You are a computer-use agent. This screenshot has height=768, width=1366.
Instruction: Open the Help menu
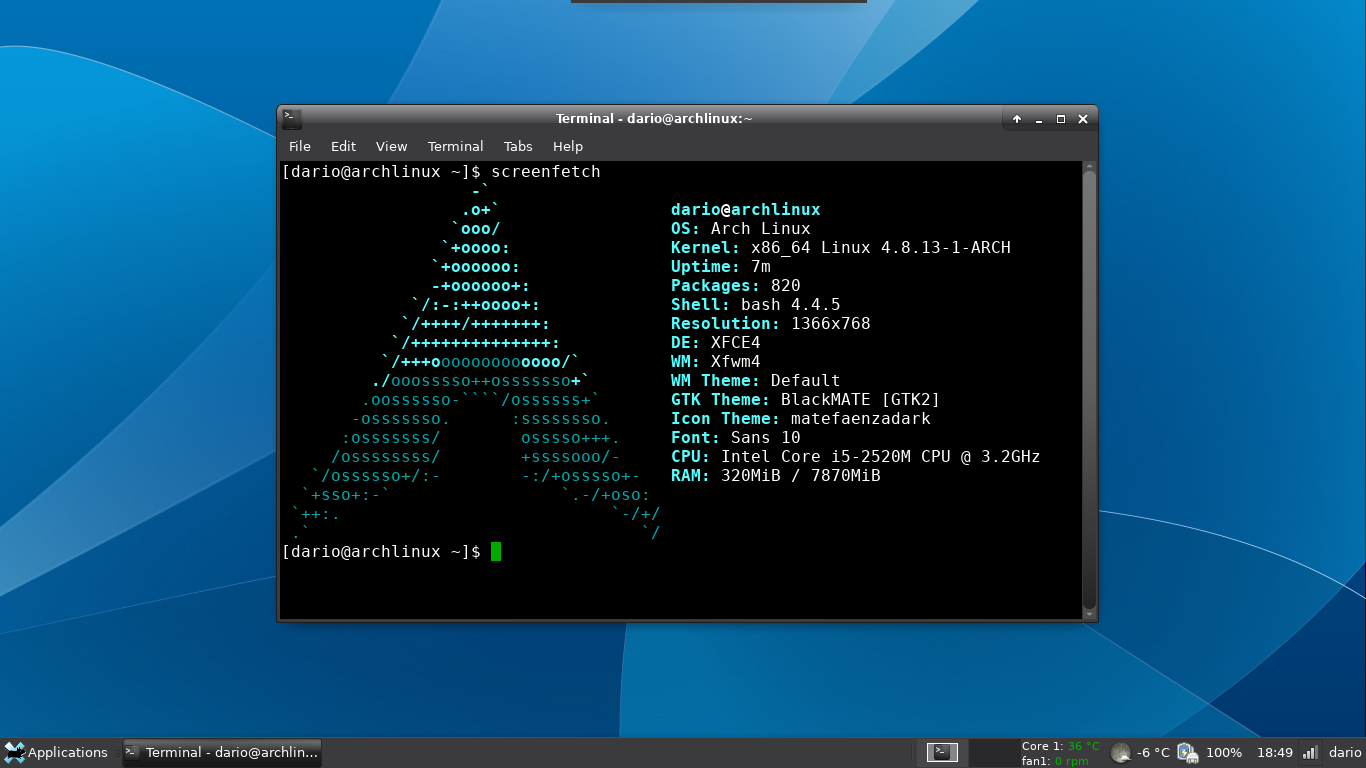[568, 146]
